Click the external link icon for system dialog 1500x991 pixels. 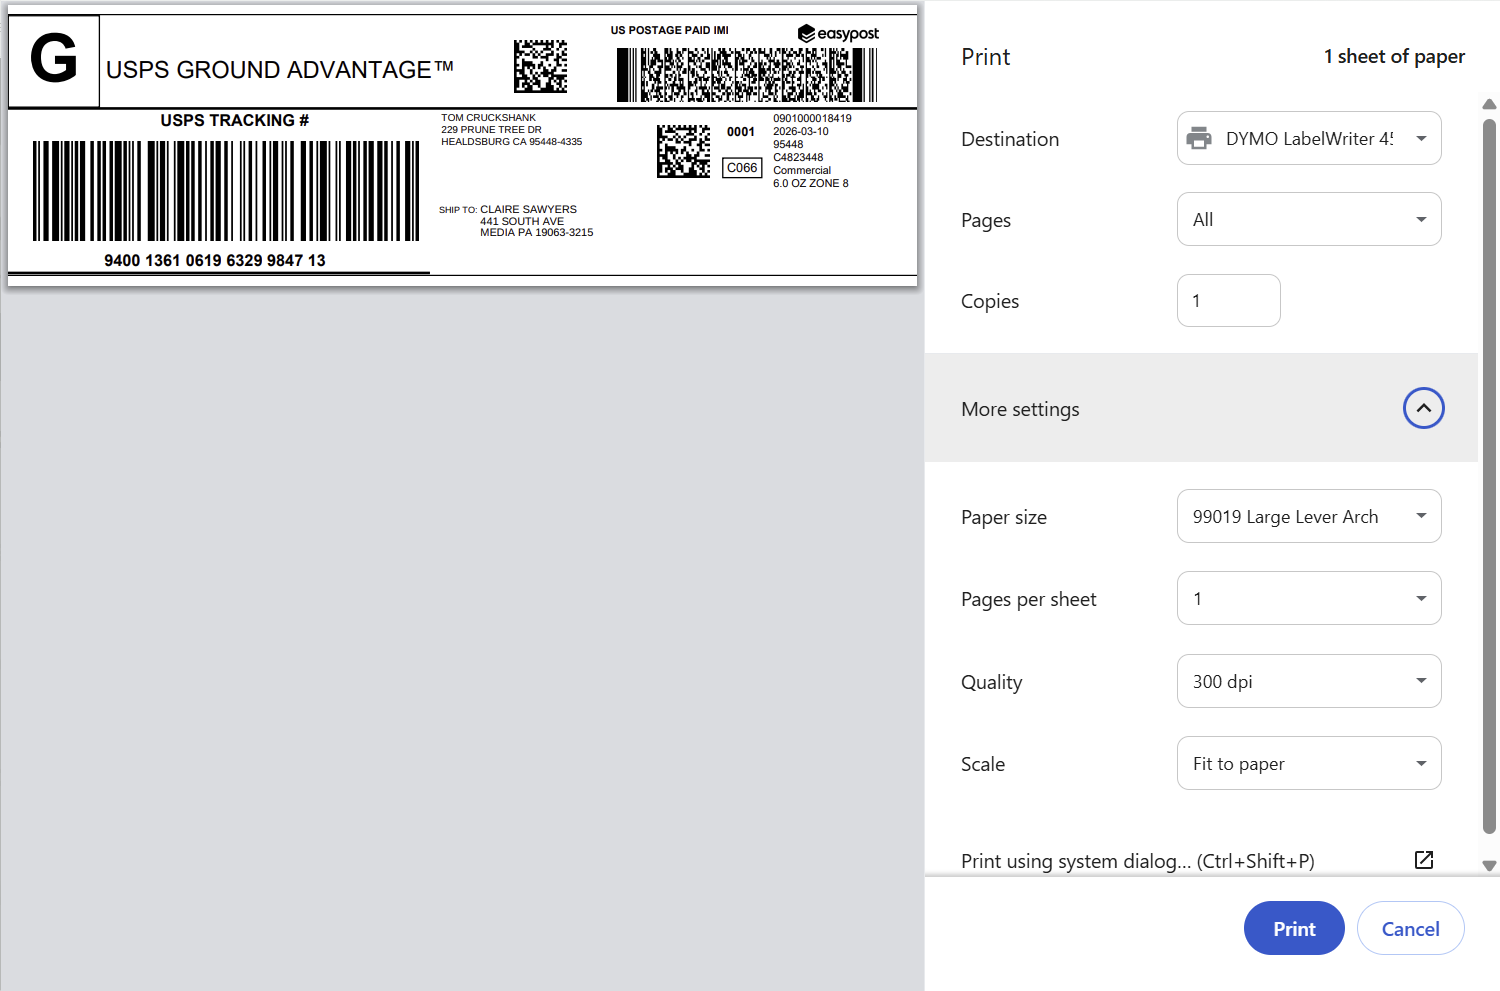click(1424, 860)
